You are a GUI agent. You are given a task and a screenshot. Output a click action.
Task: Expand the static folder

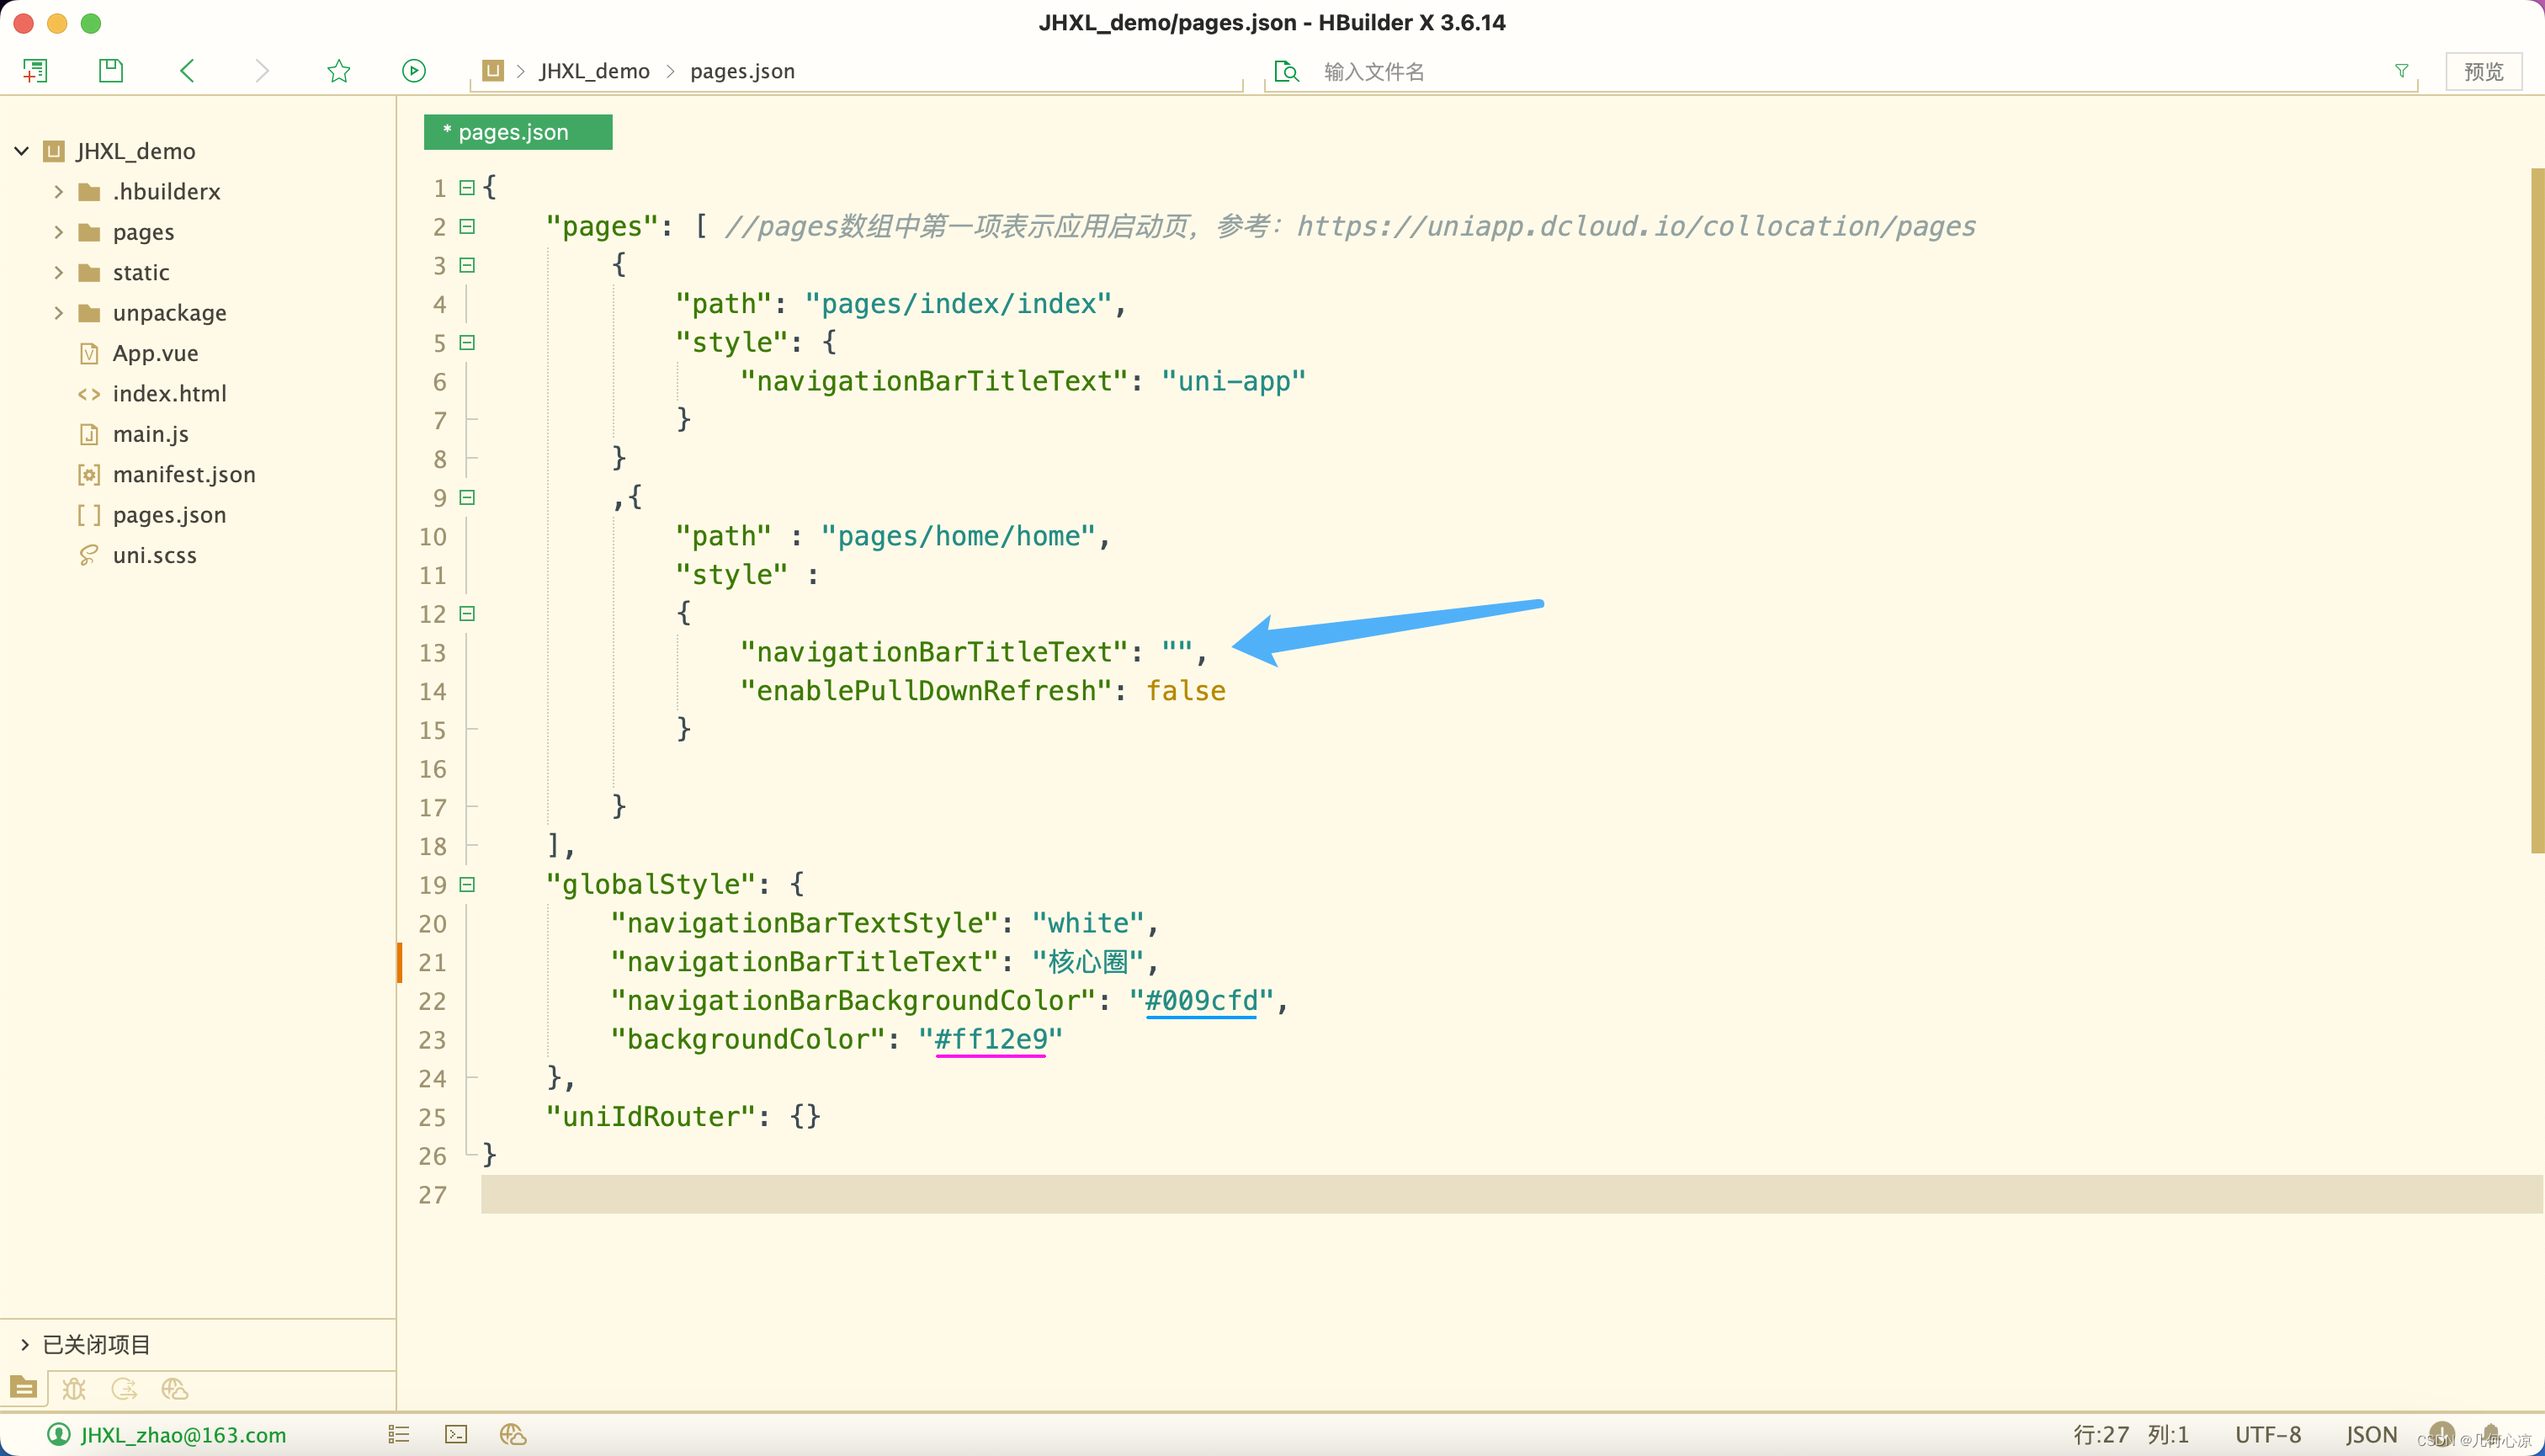click(58, 272)
